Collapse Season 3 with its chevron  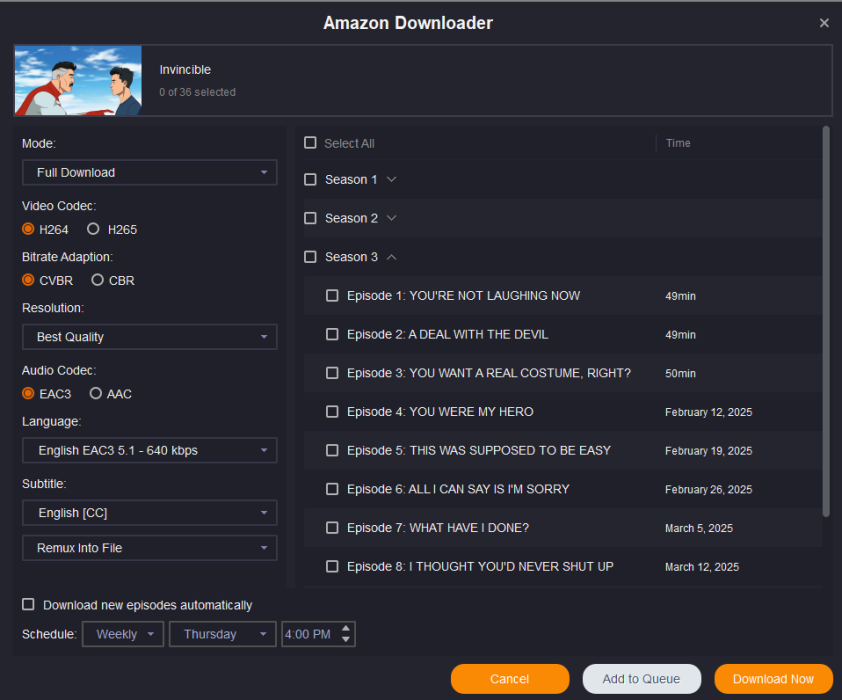391,257
